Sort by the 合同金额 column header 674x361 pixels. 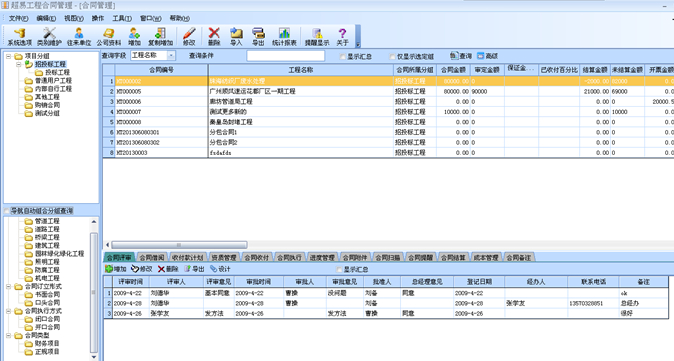(453, 70)
